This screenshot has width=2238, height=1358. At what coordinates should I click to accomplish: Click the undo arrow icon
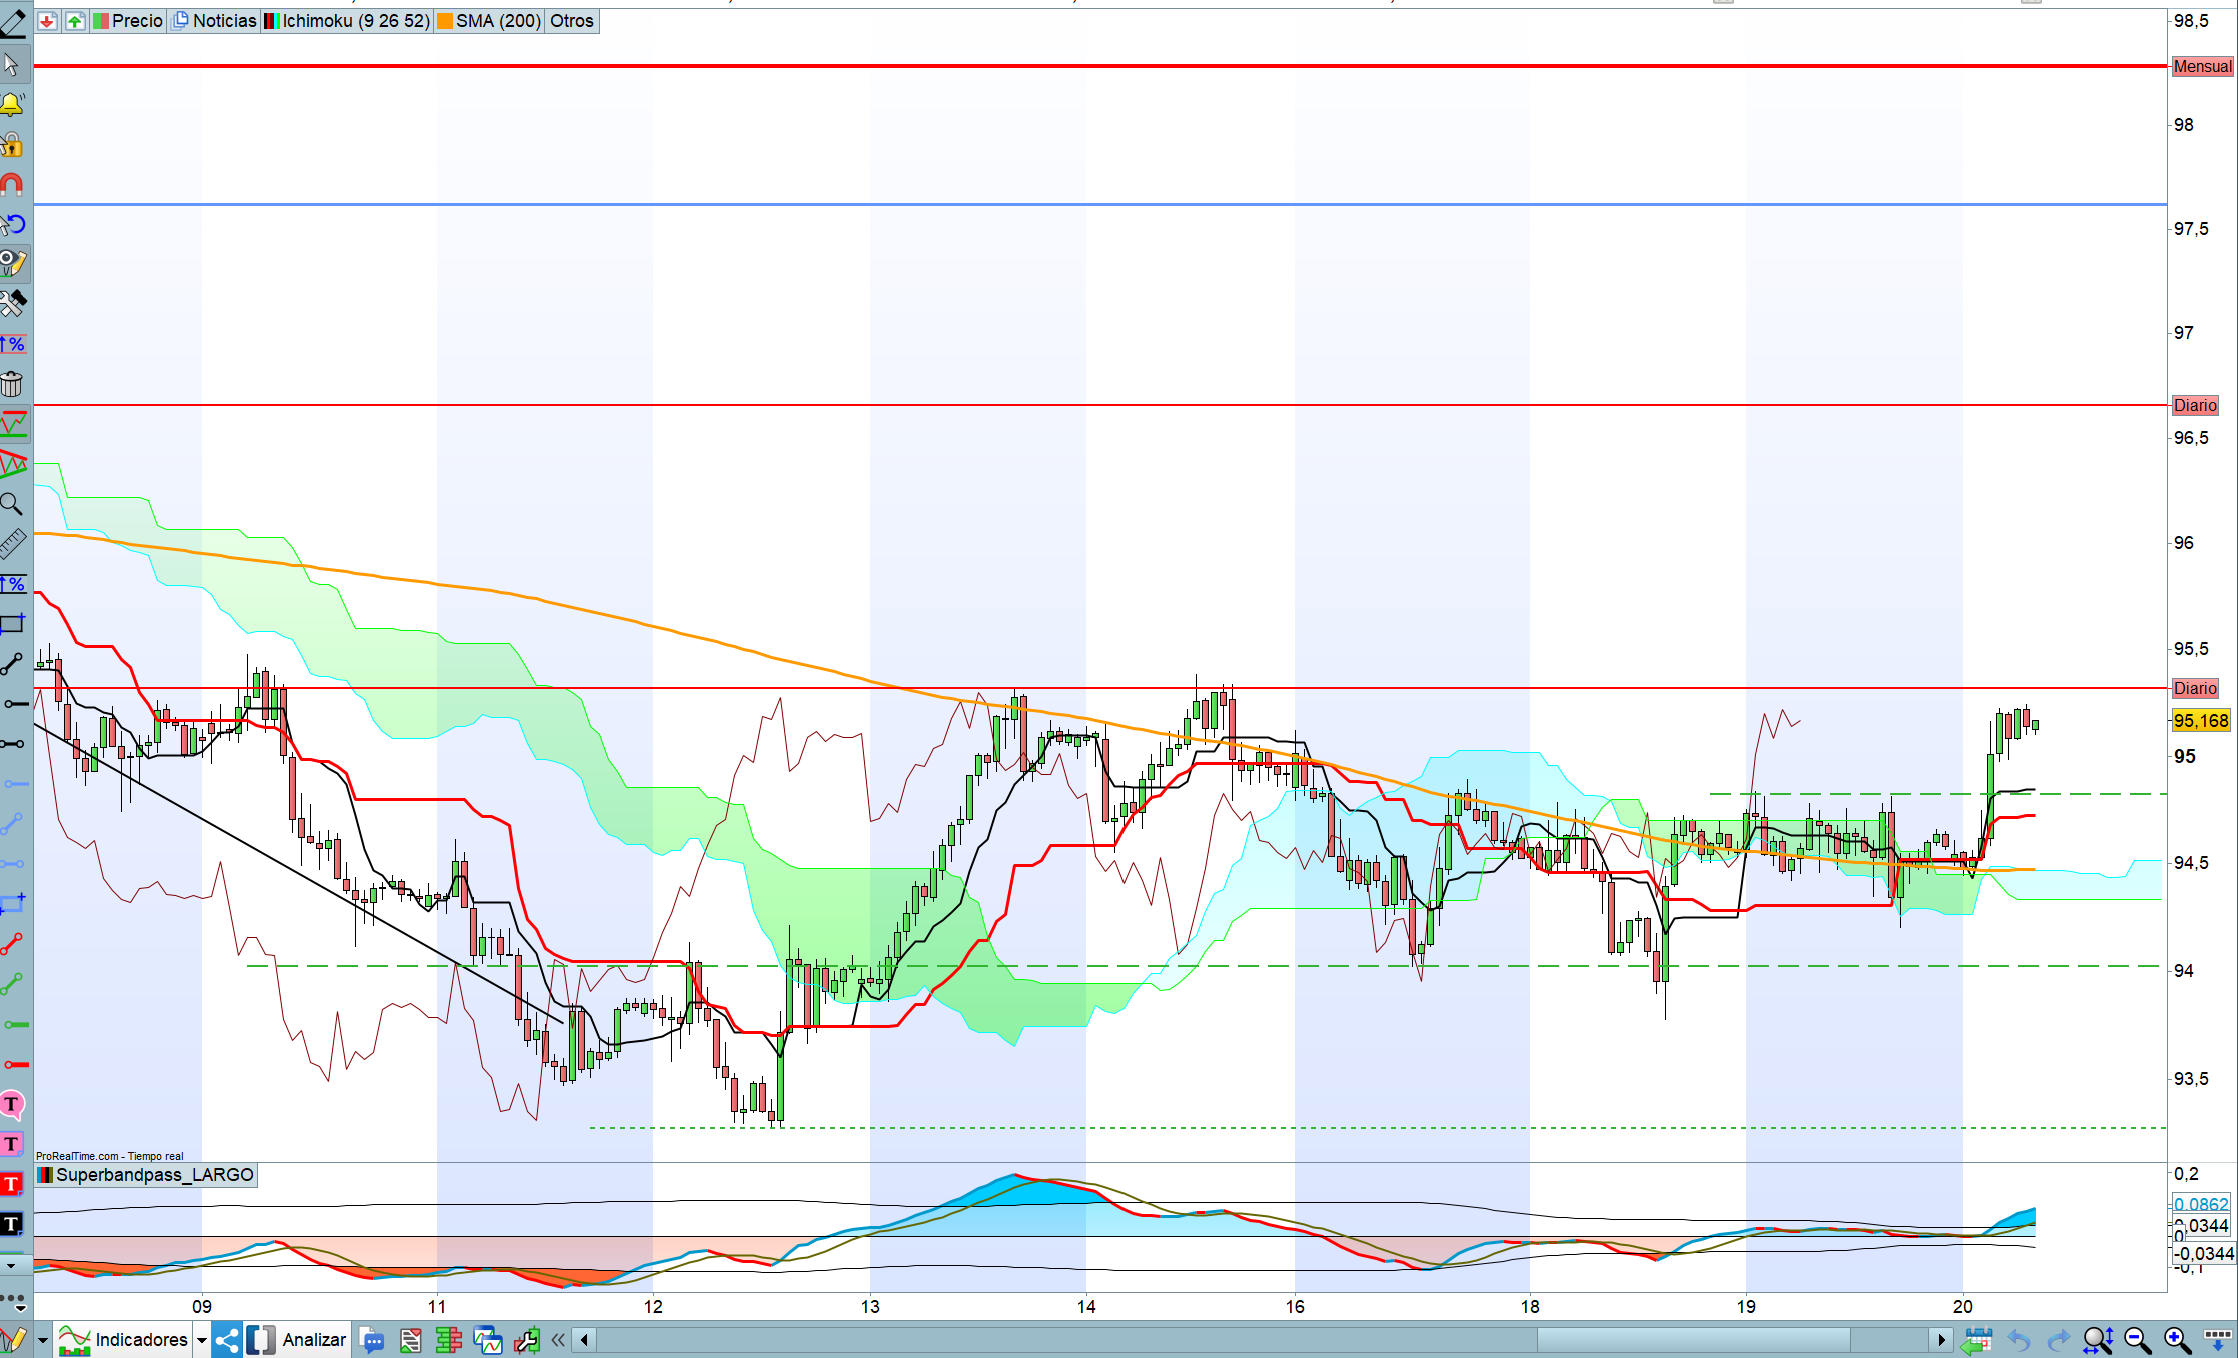tap(2018, 1340)
